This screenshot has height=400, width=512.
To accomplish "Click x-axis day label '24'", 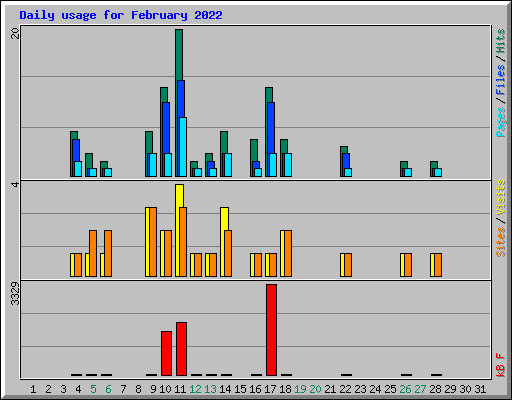I will [x=375, y=389].
